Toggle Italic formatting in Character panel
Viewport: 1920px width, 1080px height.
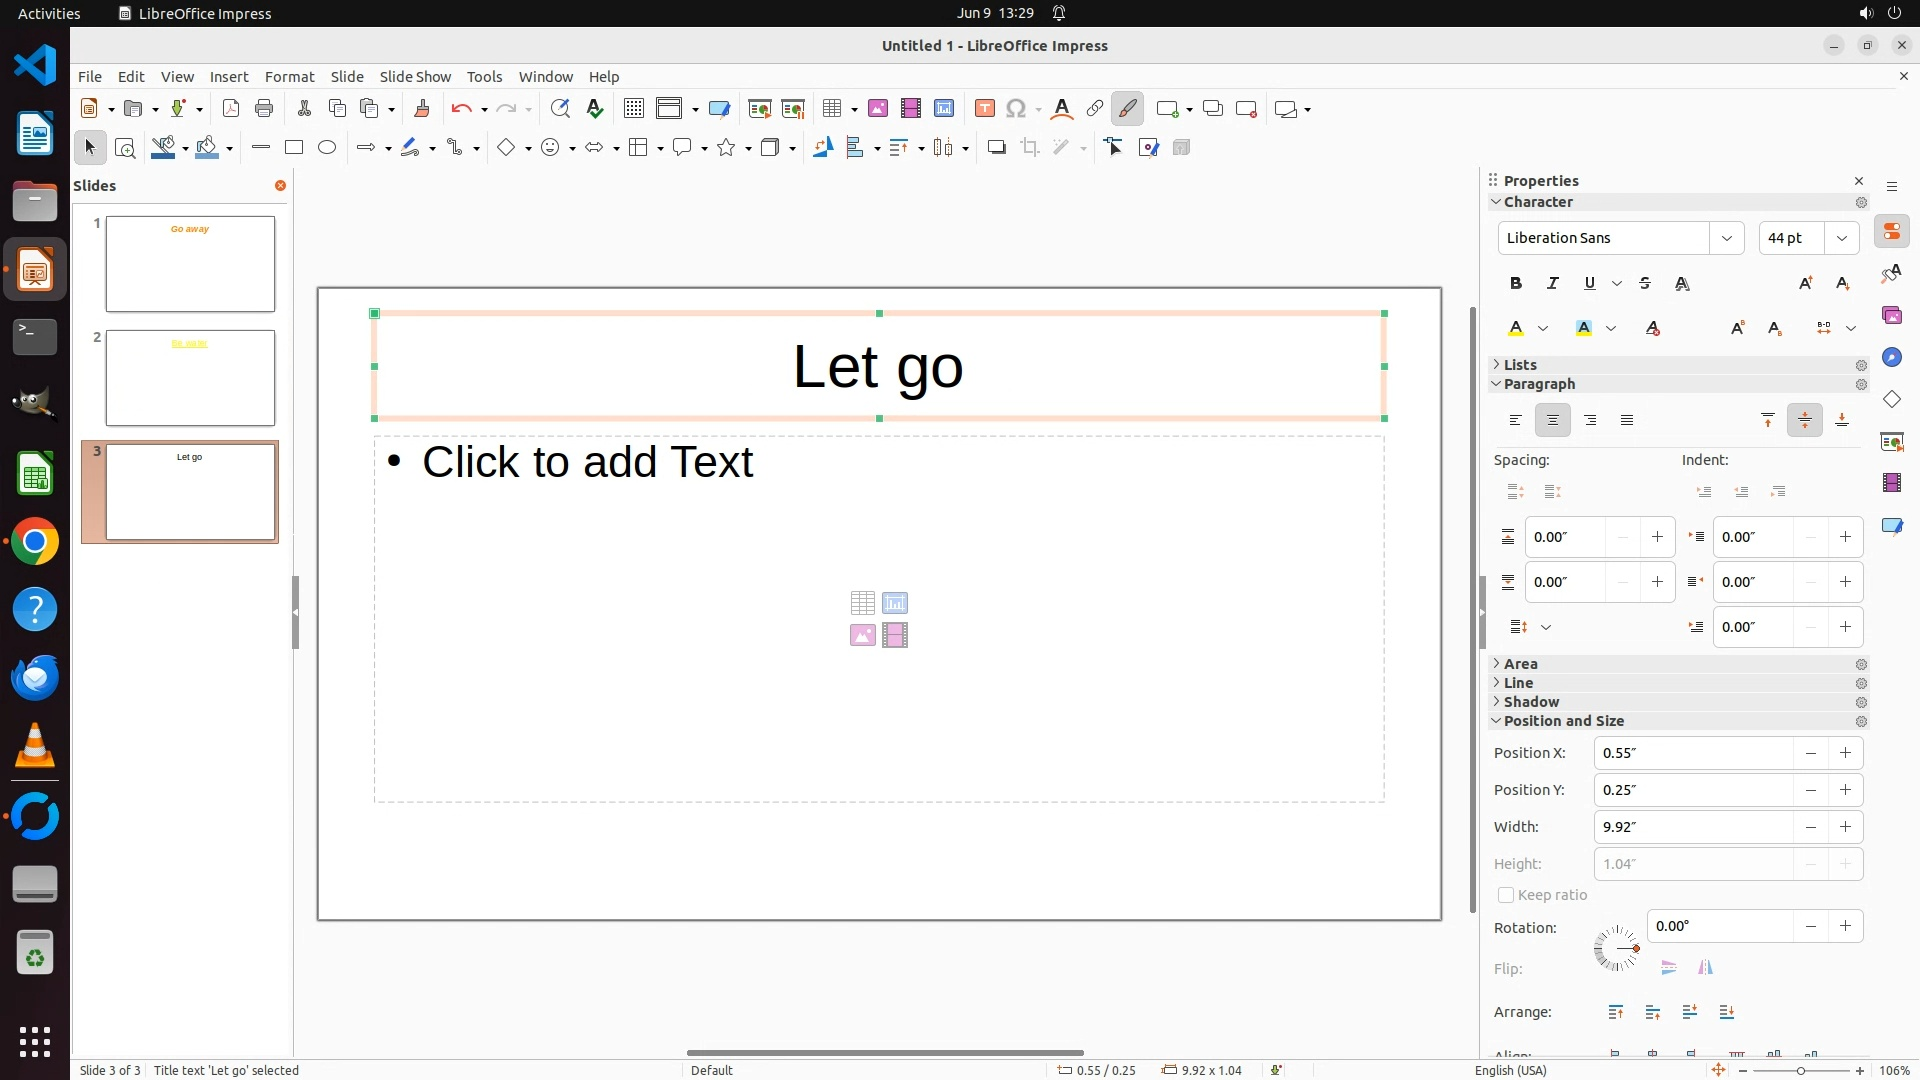pos(1553,284)
